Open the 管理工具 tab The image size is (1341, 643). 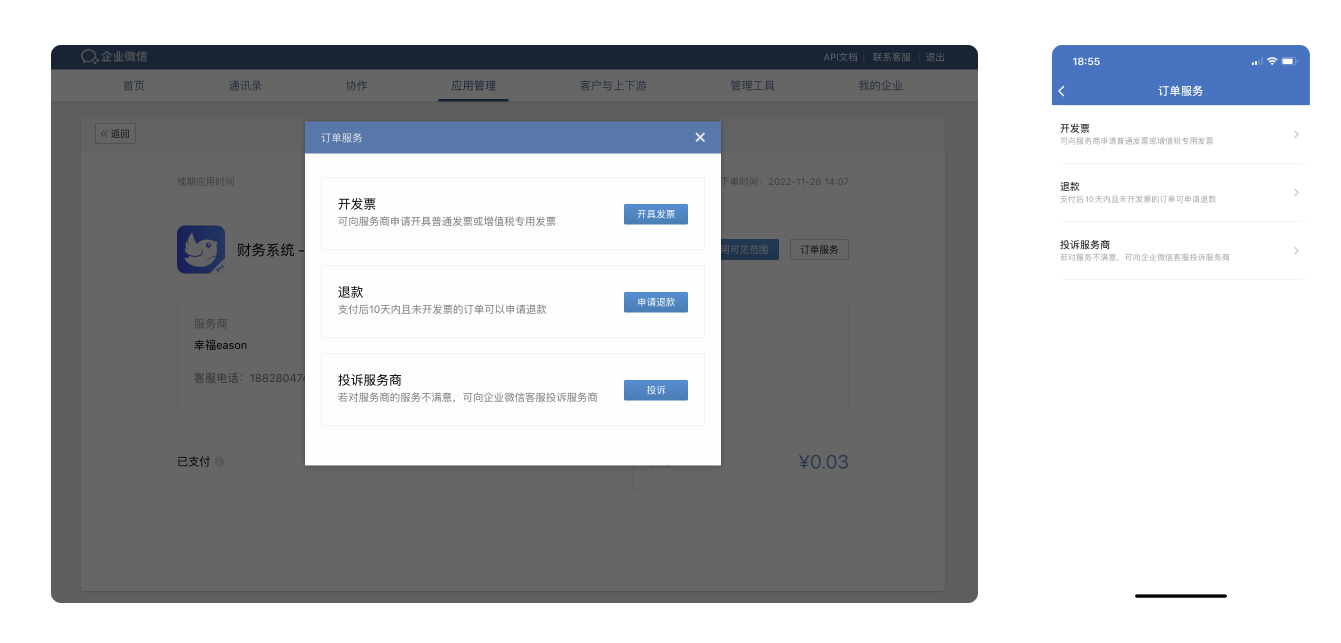pyautogui.click(x=753, y=86)
